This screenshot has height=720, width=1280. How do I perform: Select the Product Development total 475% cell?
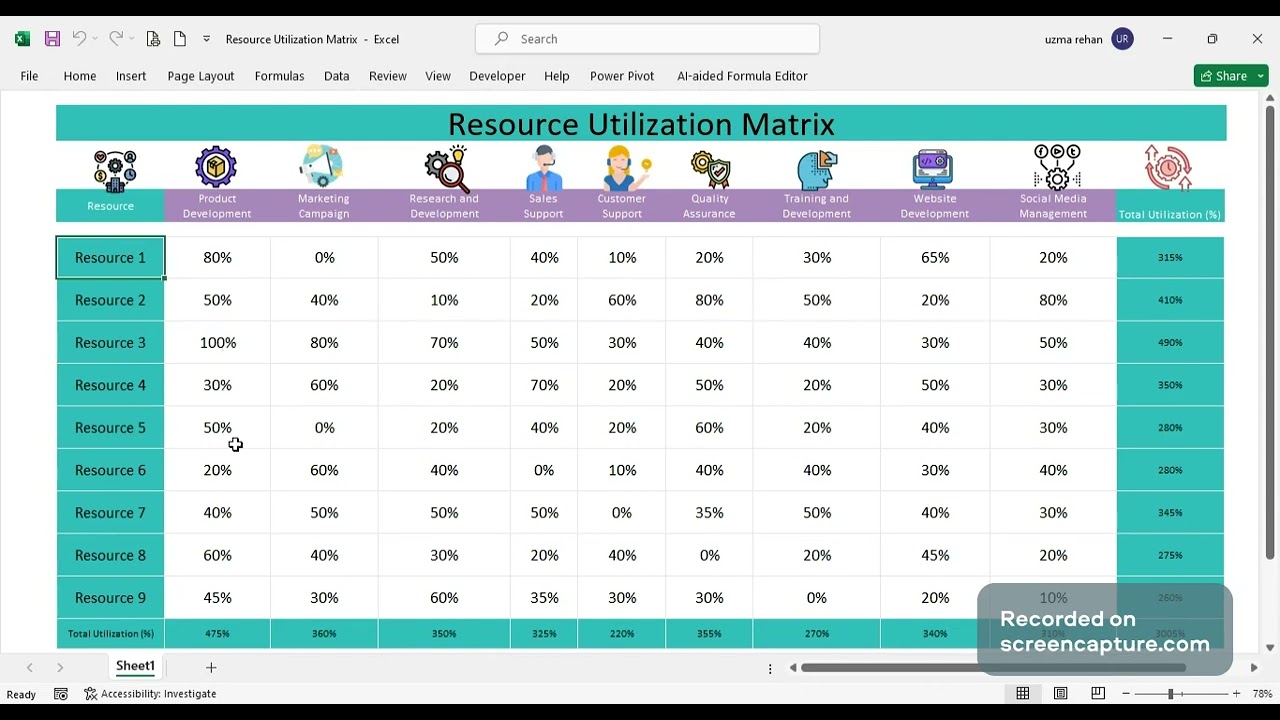pyautogui.click(x=217, y=634)
